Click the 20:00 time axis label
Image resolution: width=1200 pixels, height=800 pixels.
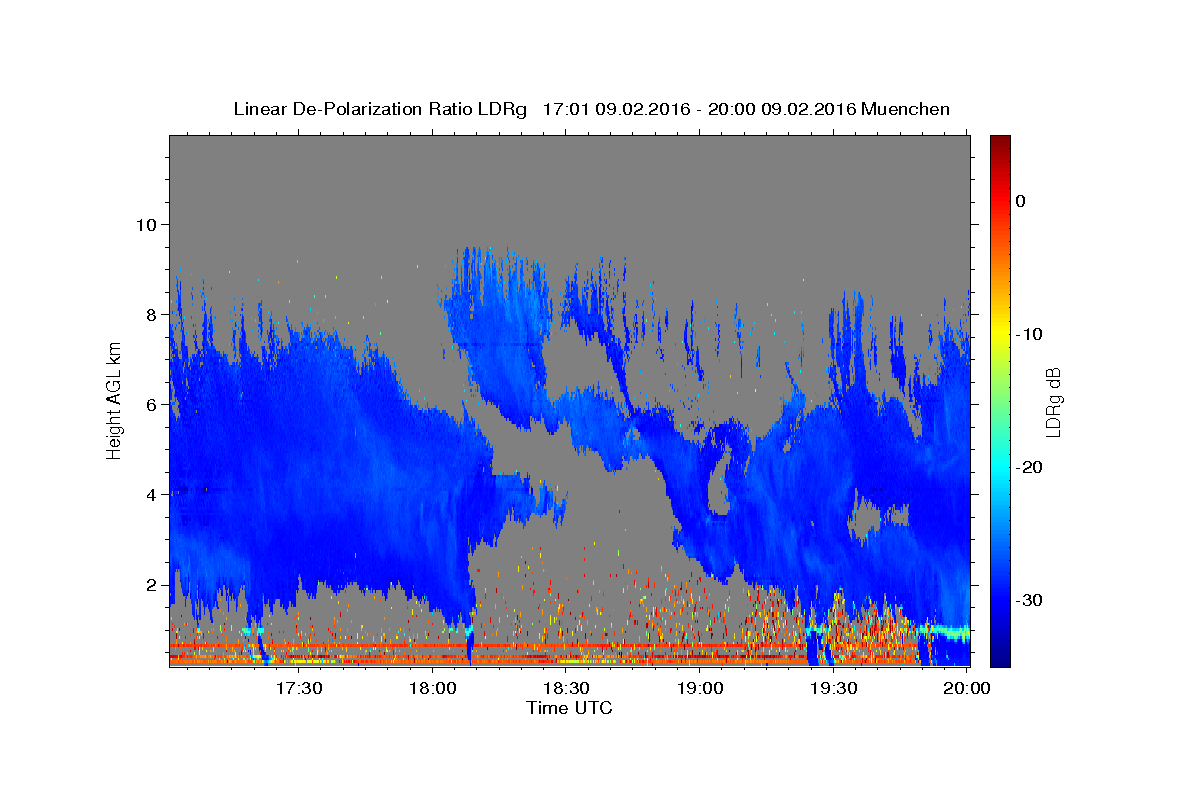[968, 688]
